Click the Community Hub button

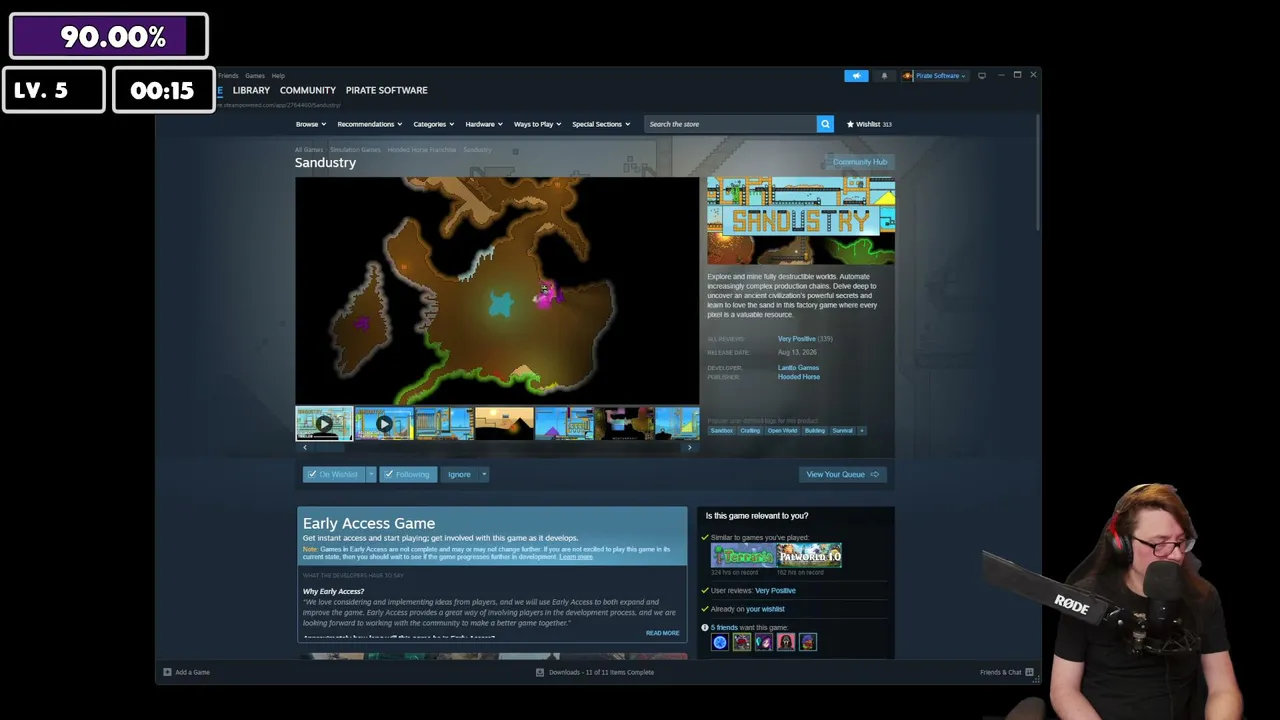tap(860, 162)
